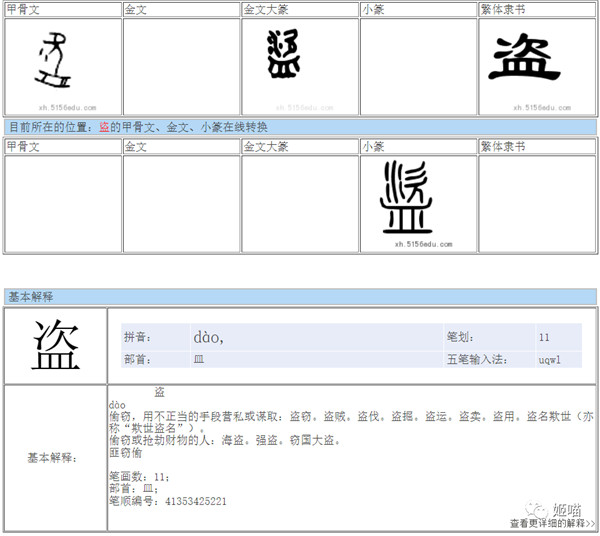This screenshot has height=536, width=600.
Task: Click the empty 金文 cell in the top row
Action: (x=181, y=65)
